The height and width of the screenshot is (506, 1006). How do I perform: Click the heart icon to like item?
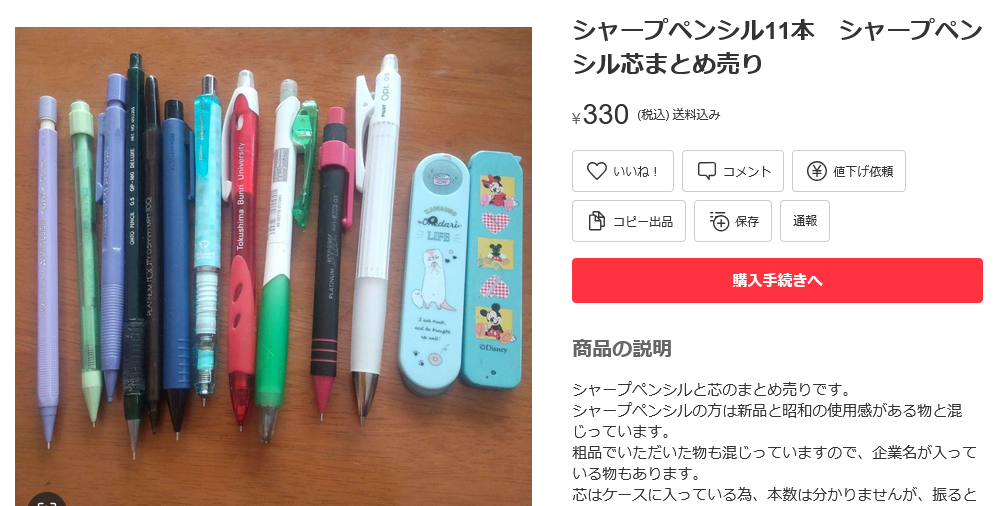[x=597, y=171]
